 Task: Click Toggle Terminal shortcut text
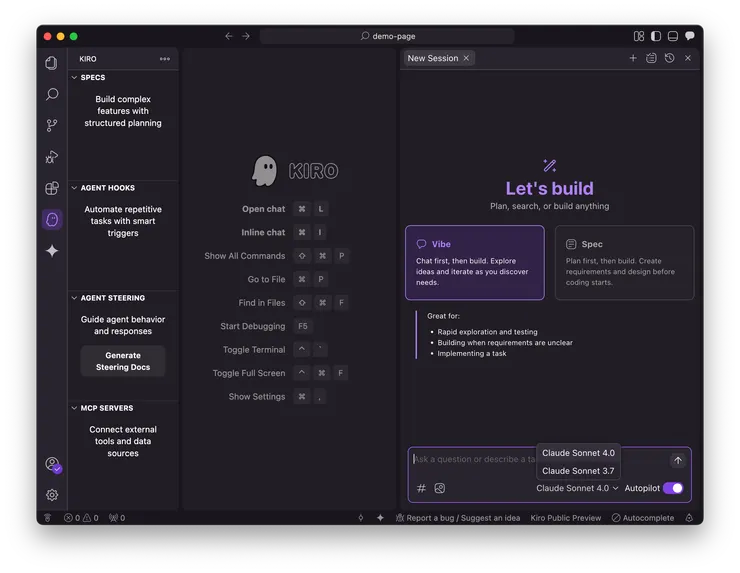[254, 350]
